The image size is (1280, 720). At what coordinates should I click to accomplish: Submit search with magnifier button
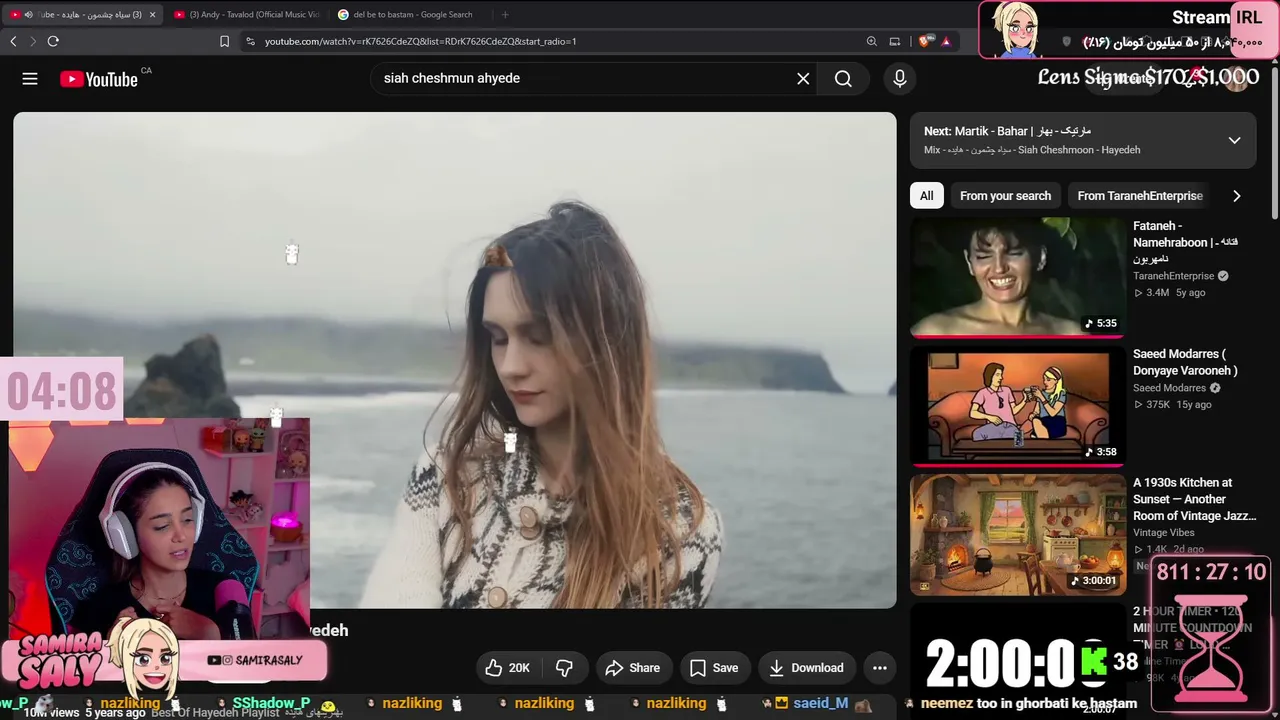pyautogui.click(x=843, y=78)
